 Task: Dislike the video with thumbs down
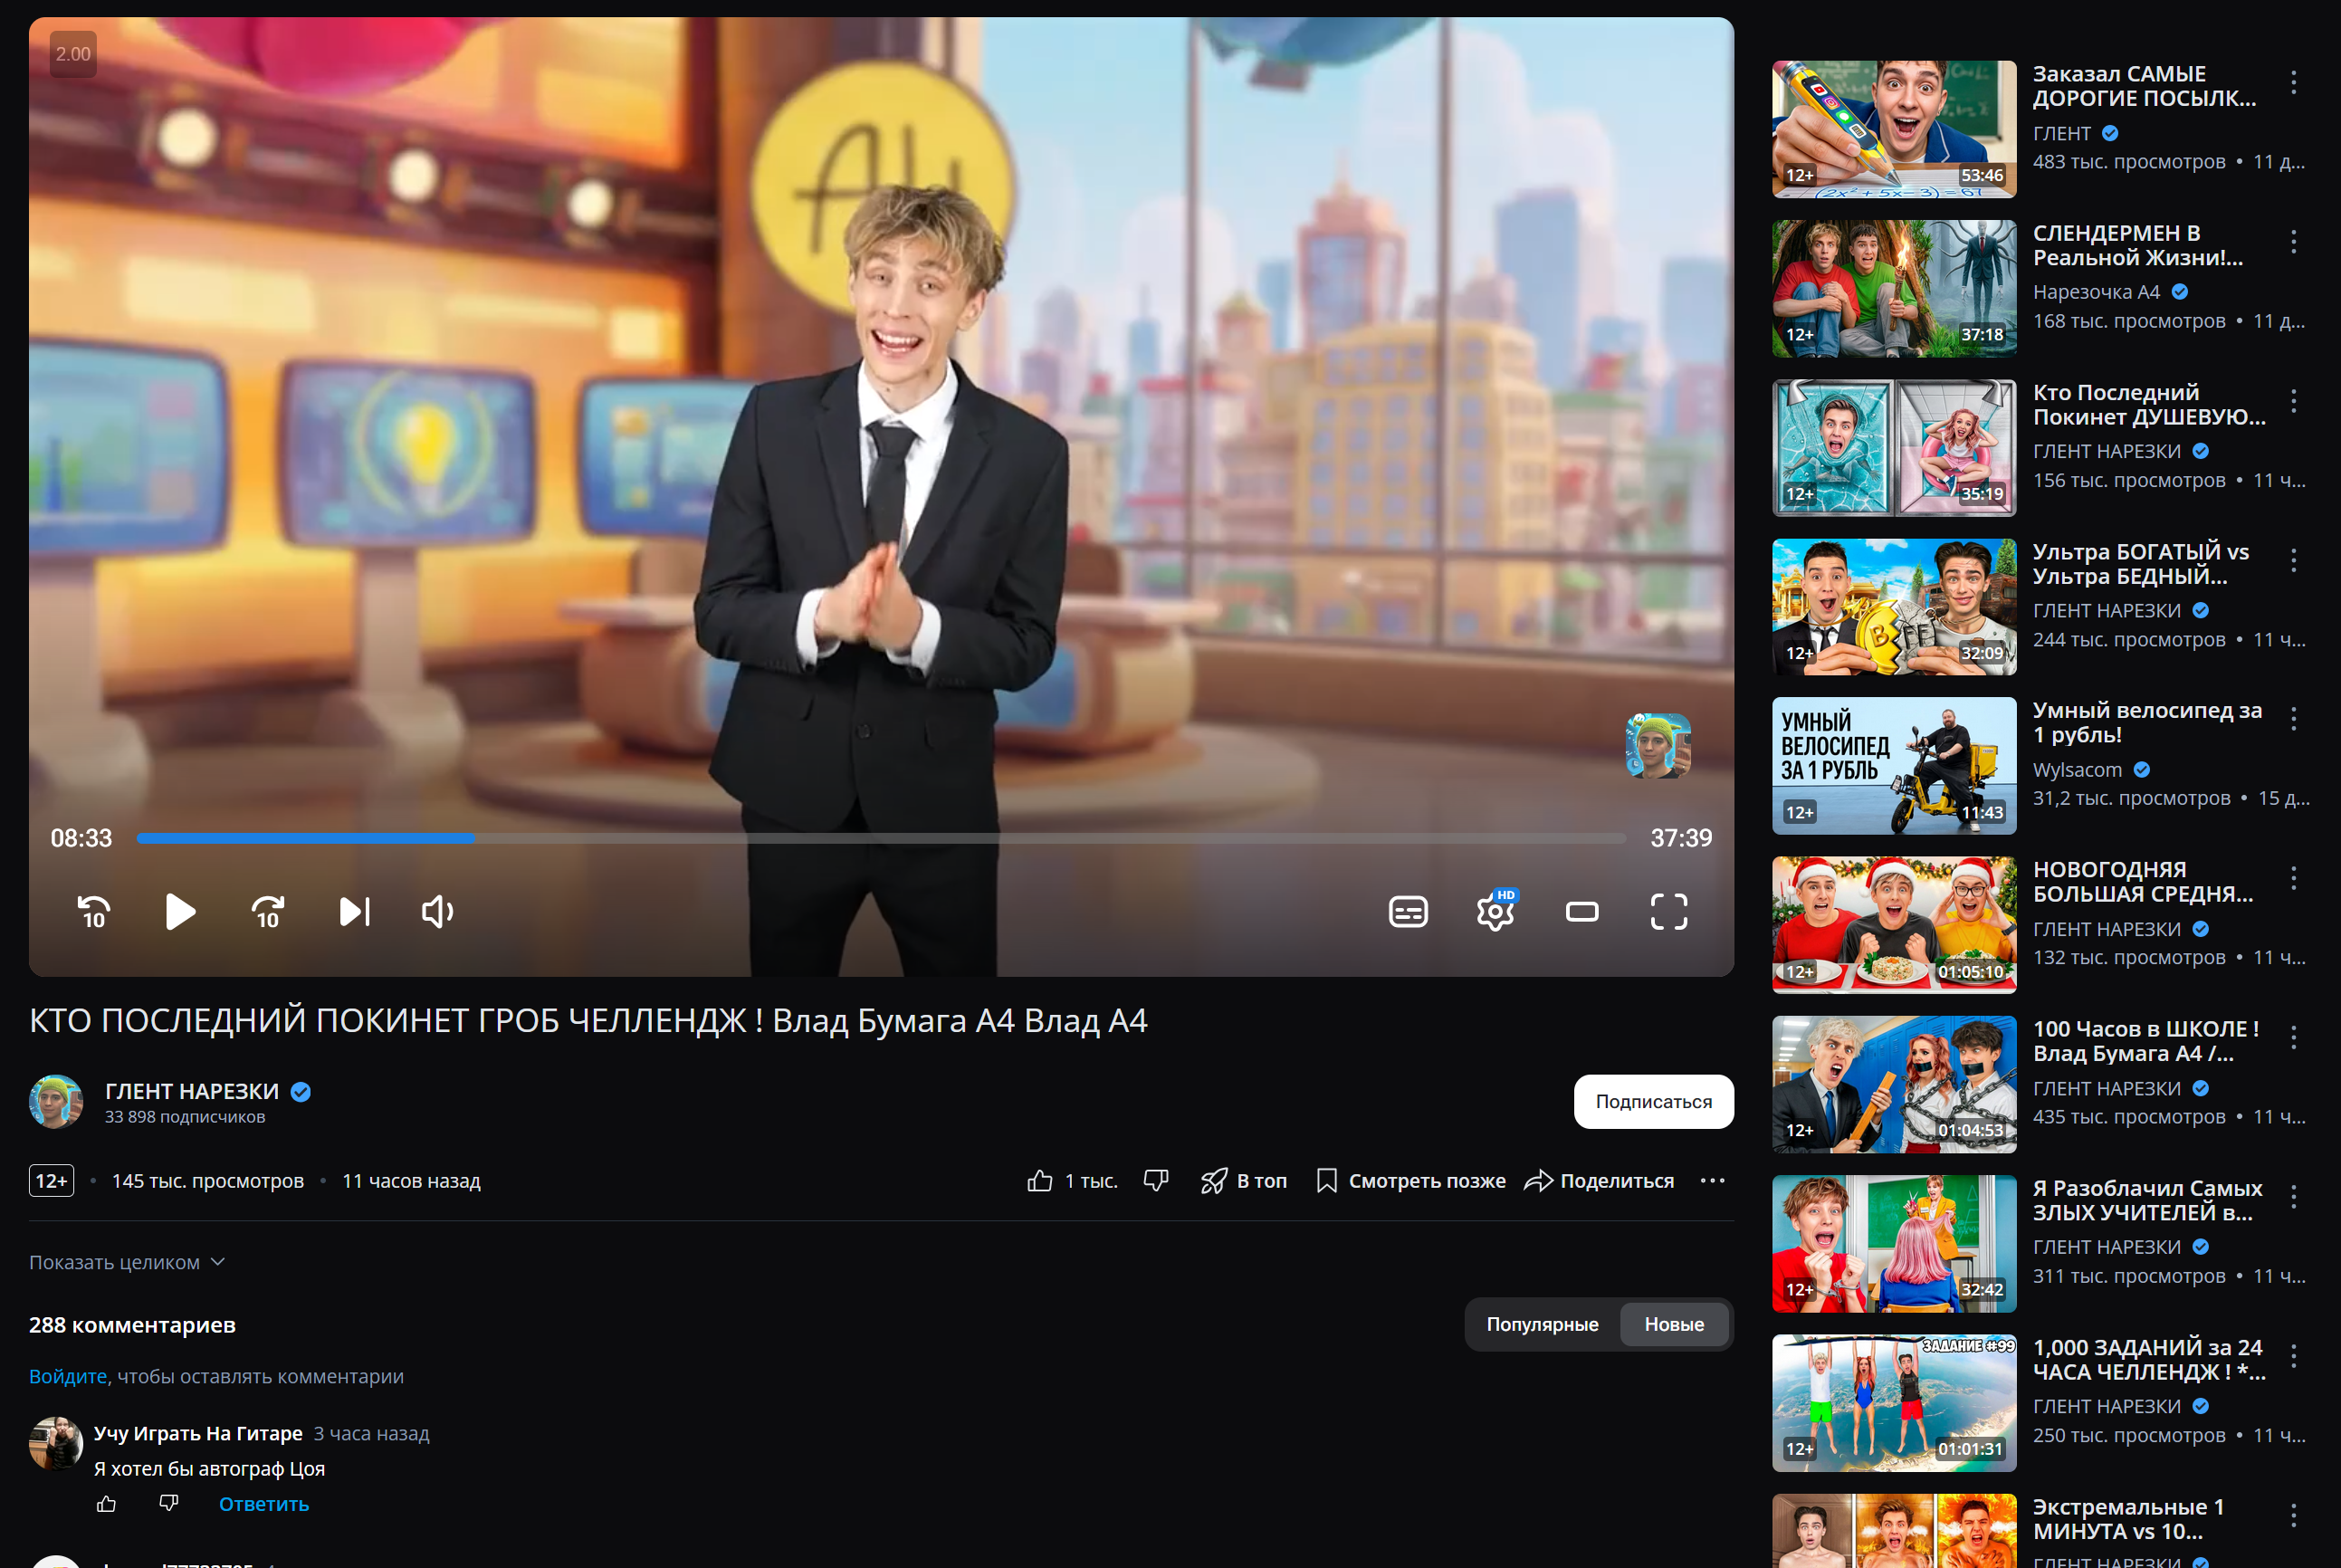[1156, 1181]
